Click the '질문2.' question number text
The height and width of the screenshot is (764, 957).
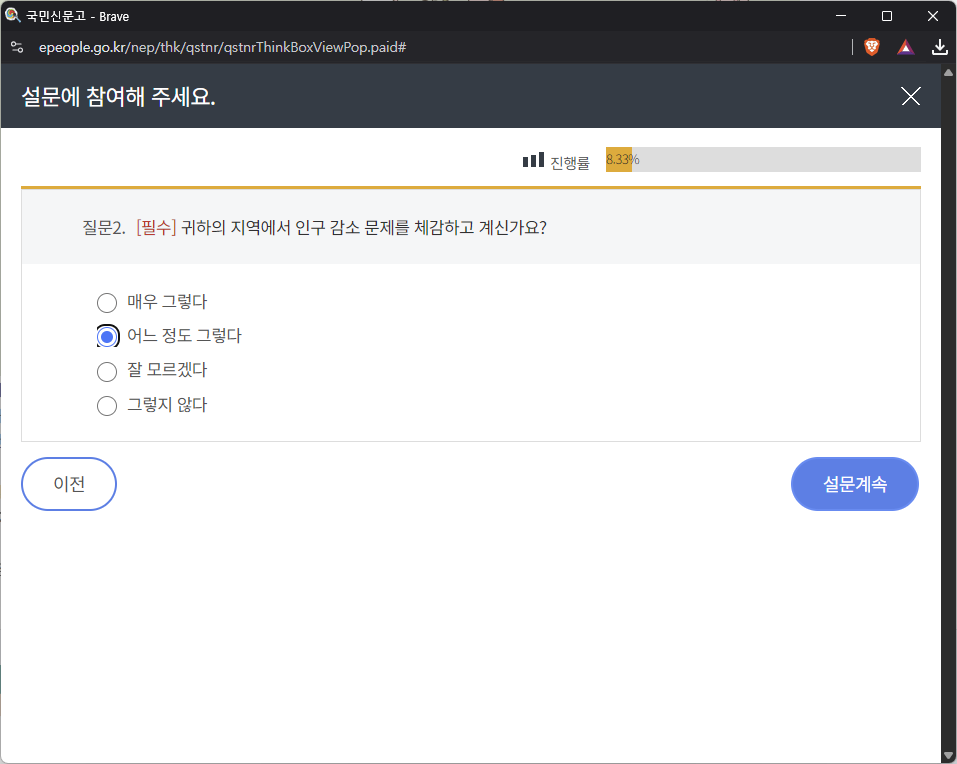point(104,228)
